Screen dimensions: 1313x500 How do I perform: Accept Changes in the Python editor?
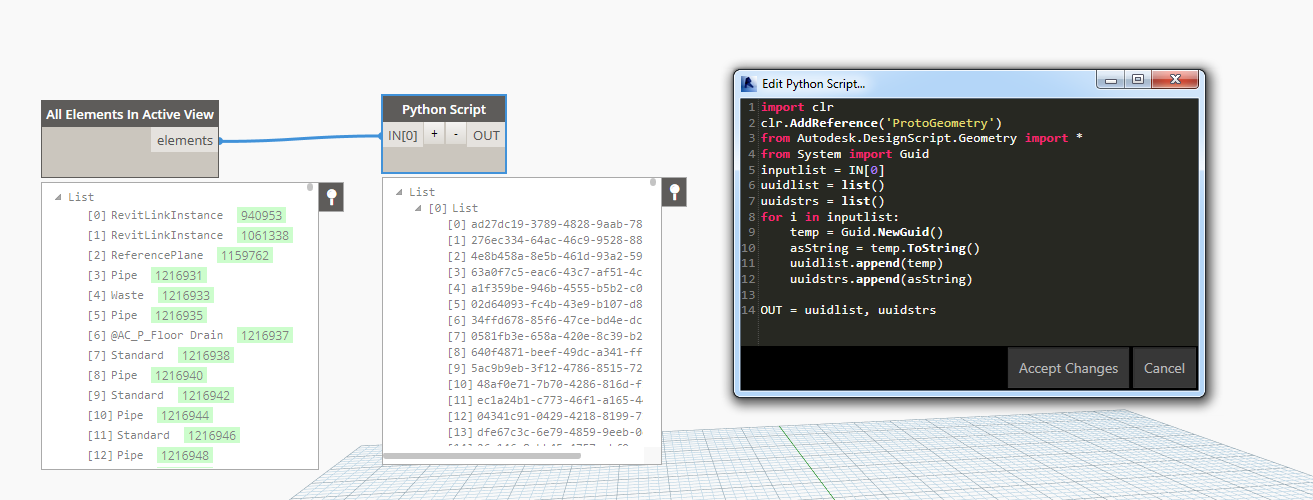tap(1068, 368)
